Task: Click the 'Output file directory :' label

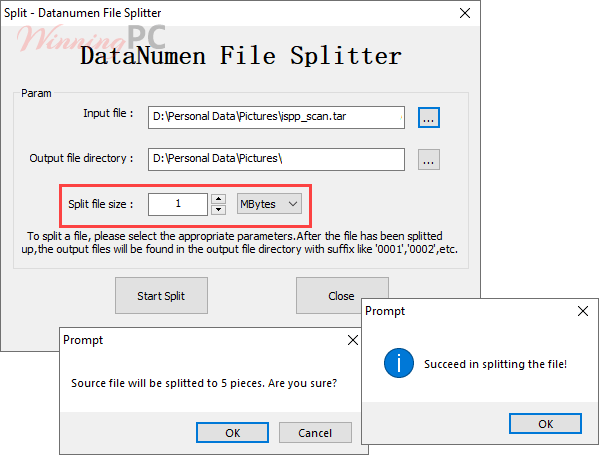Action: coord(81,158)
